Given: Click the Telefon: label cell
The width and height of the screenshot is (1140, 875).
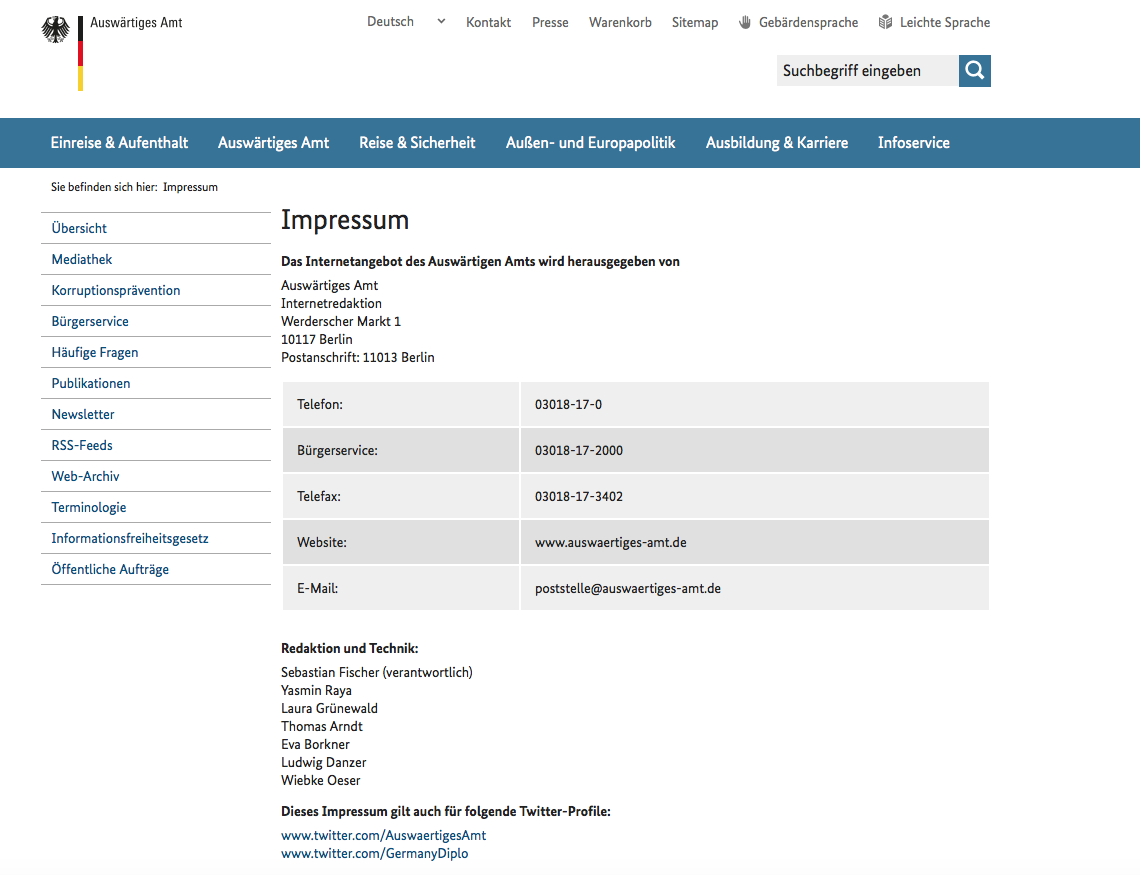Looking at the screenshot, I should pos(401,404).
